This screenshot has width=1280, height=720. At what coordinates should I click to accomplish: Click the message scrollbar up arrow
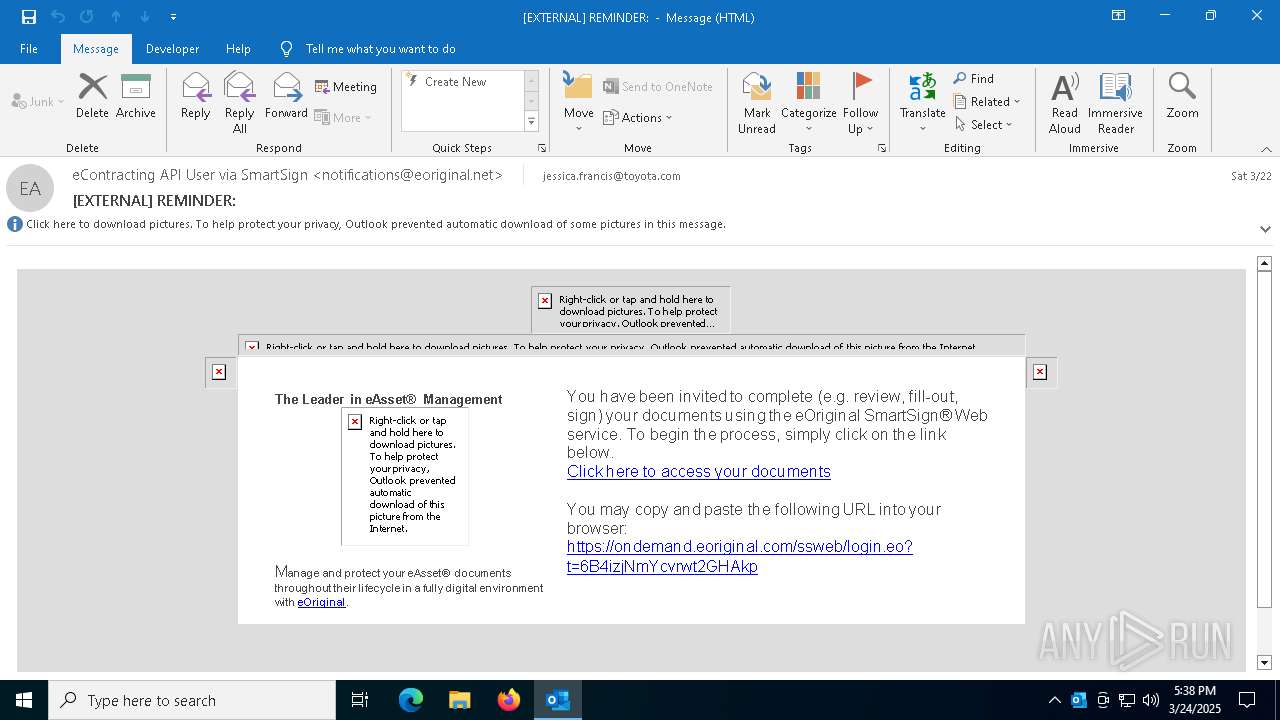[x=1264, y=264]
